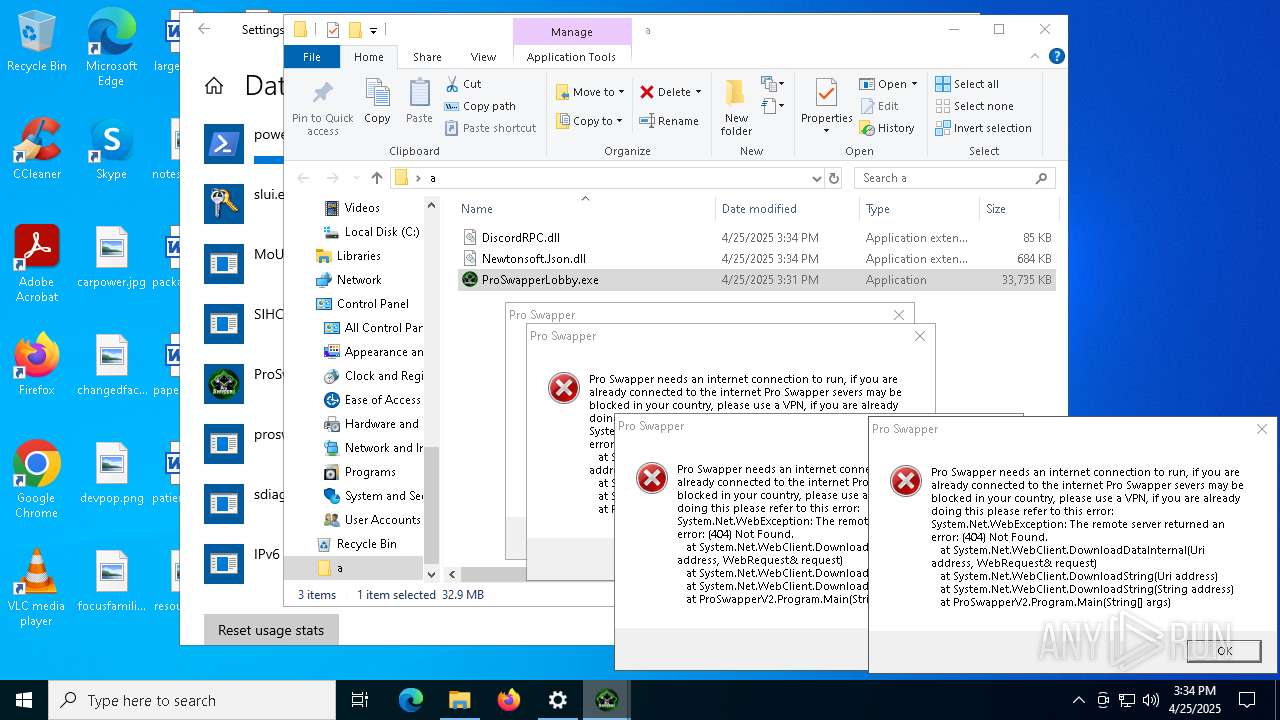Click the Paste ribbon icon
Viewport: 1280px width, 720px height.
(419, 102)
